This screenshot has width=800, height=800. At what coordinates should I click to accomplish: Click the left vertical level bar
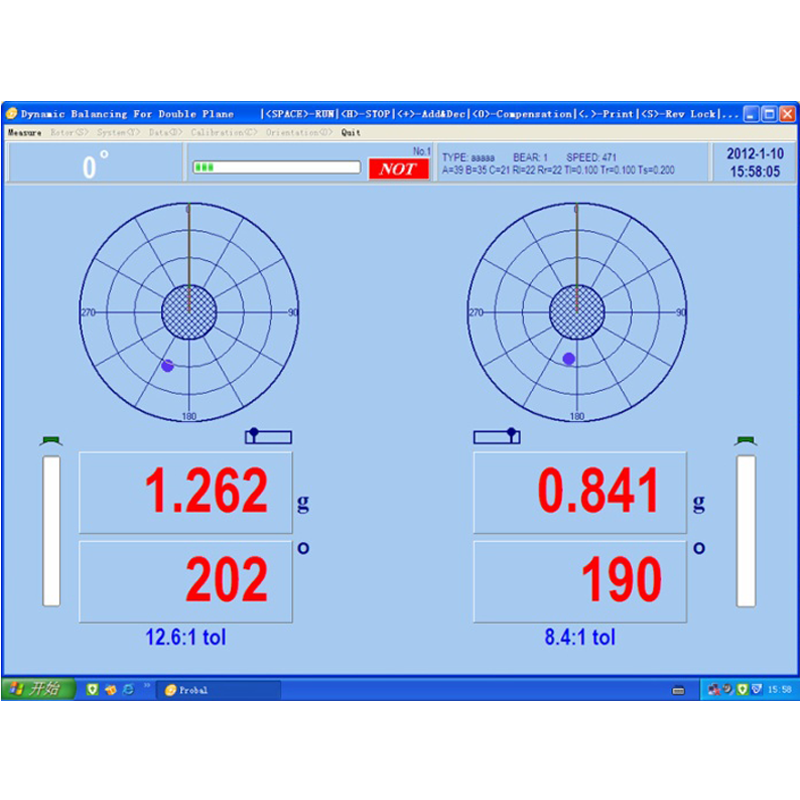point(50,530)
